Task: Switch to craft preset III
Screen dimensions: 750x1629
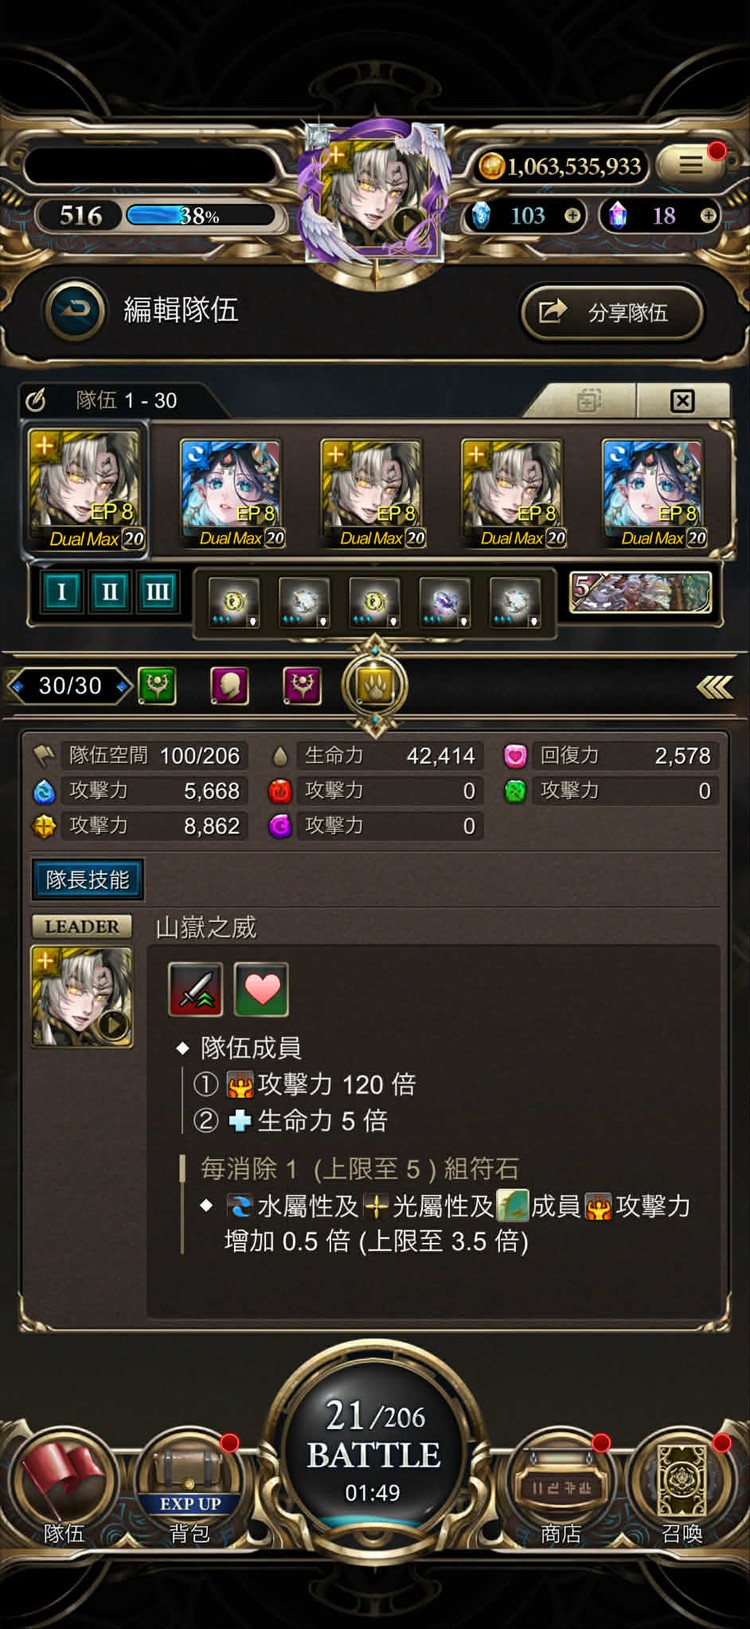Action: point(157,591)
